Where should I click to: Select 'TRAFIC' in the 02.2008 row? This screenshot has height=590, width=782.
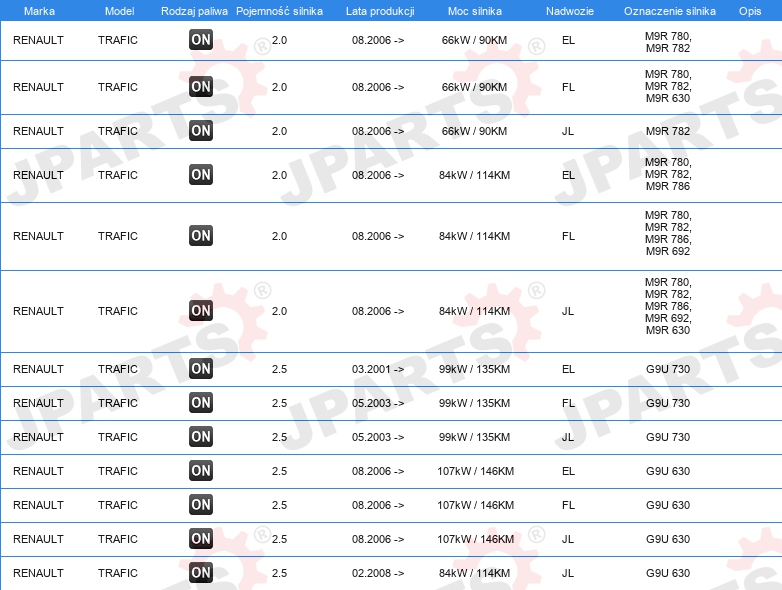118,573
